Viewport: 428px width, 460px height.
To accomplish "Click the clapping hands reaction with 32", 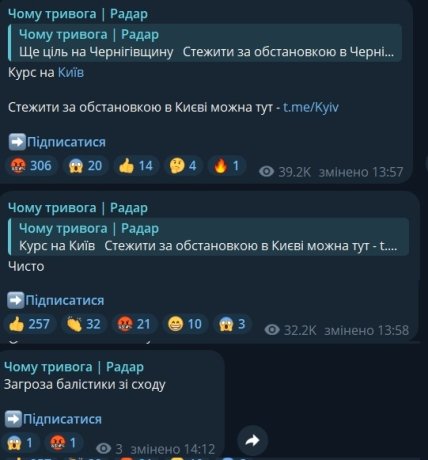I will tap(84, 324).
